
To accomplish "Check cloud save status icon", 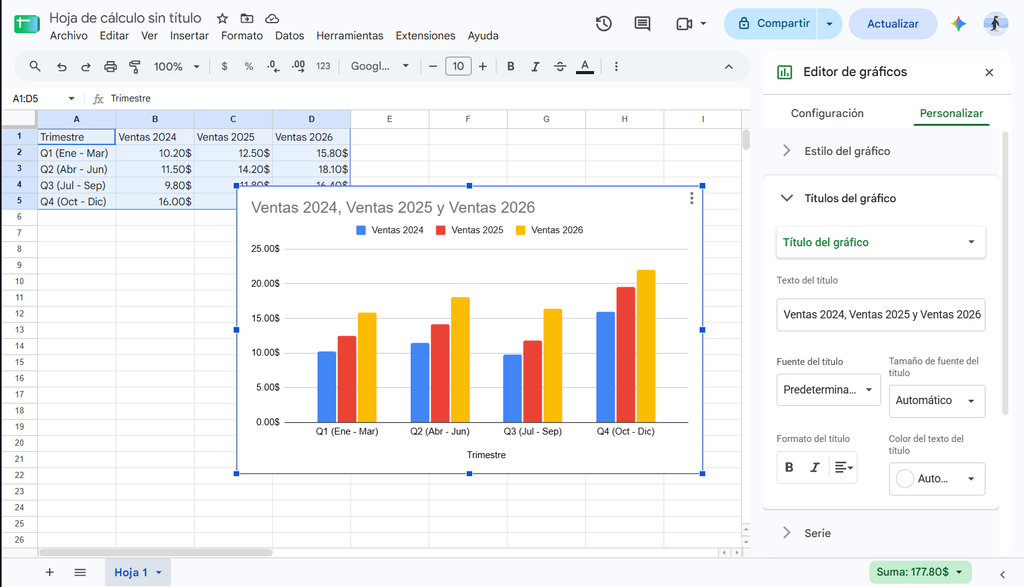I will [x=272, y=18].
